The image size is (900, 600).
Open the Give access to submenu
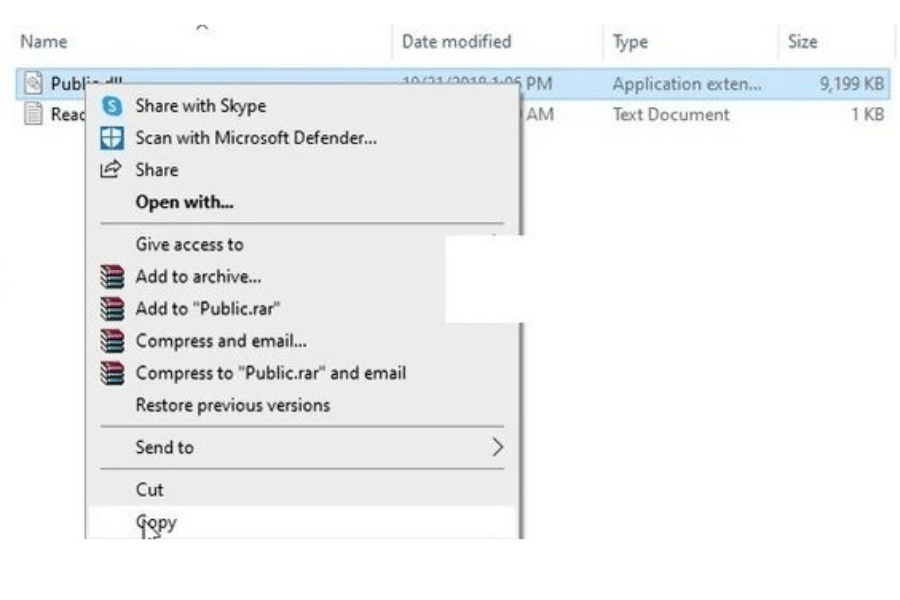(189, 244)
